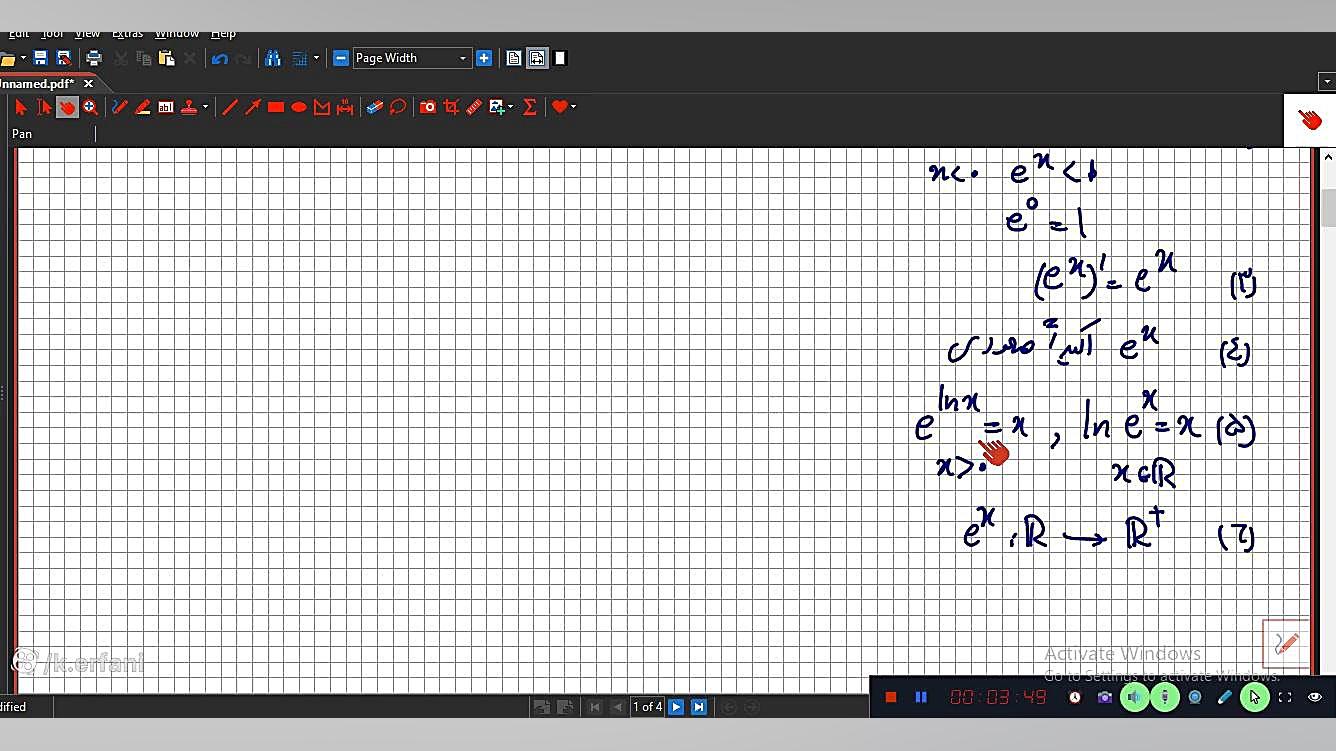Image resolution: width=1336 pixels, height=751 pixels.
Task: Select the Arrow drawing tool
Action: (253, 107)
